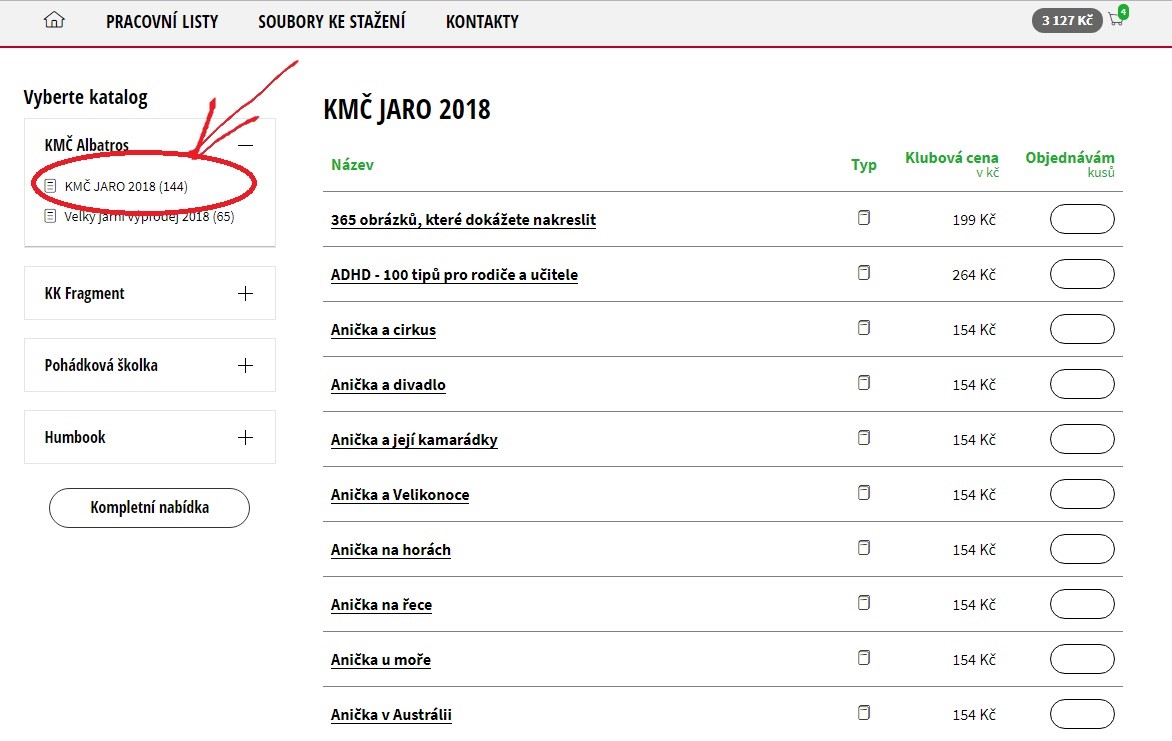
Task: Click the 3 127 Kč cart total
Action: pyautogui.click(x=1067, y=20)
